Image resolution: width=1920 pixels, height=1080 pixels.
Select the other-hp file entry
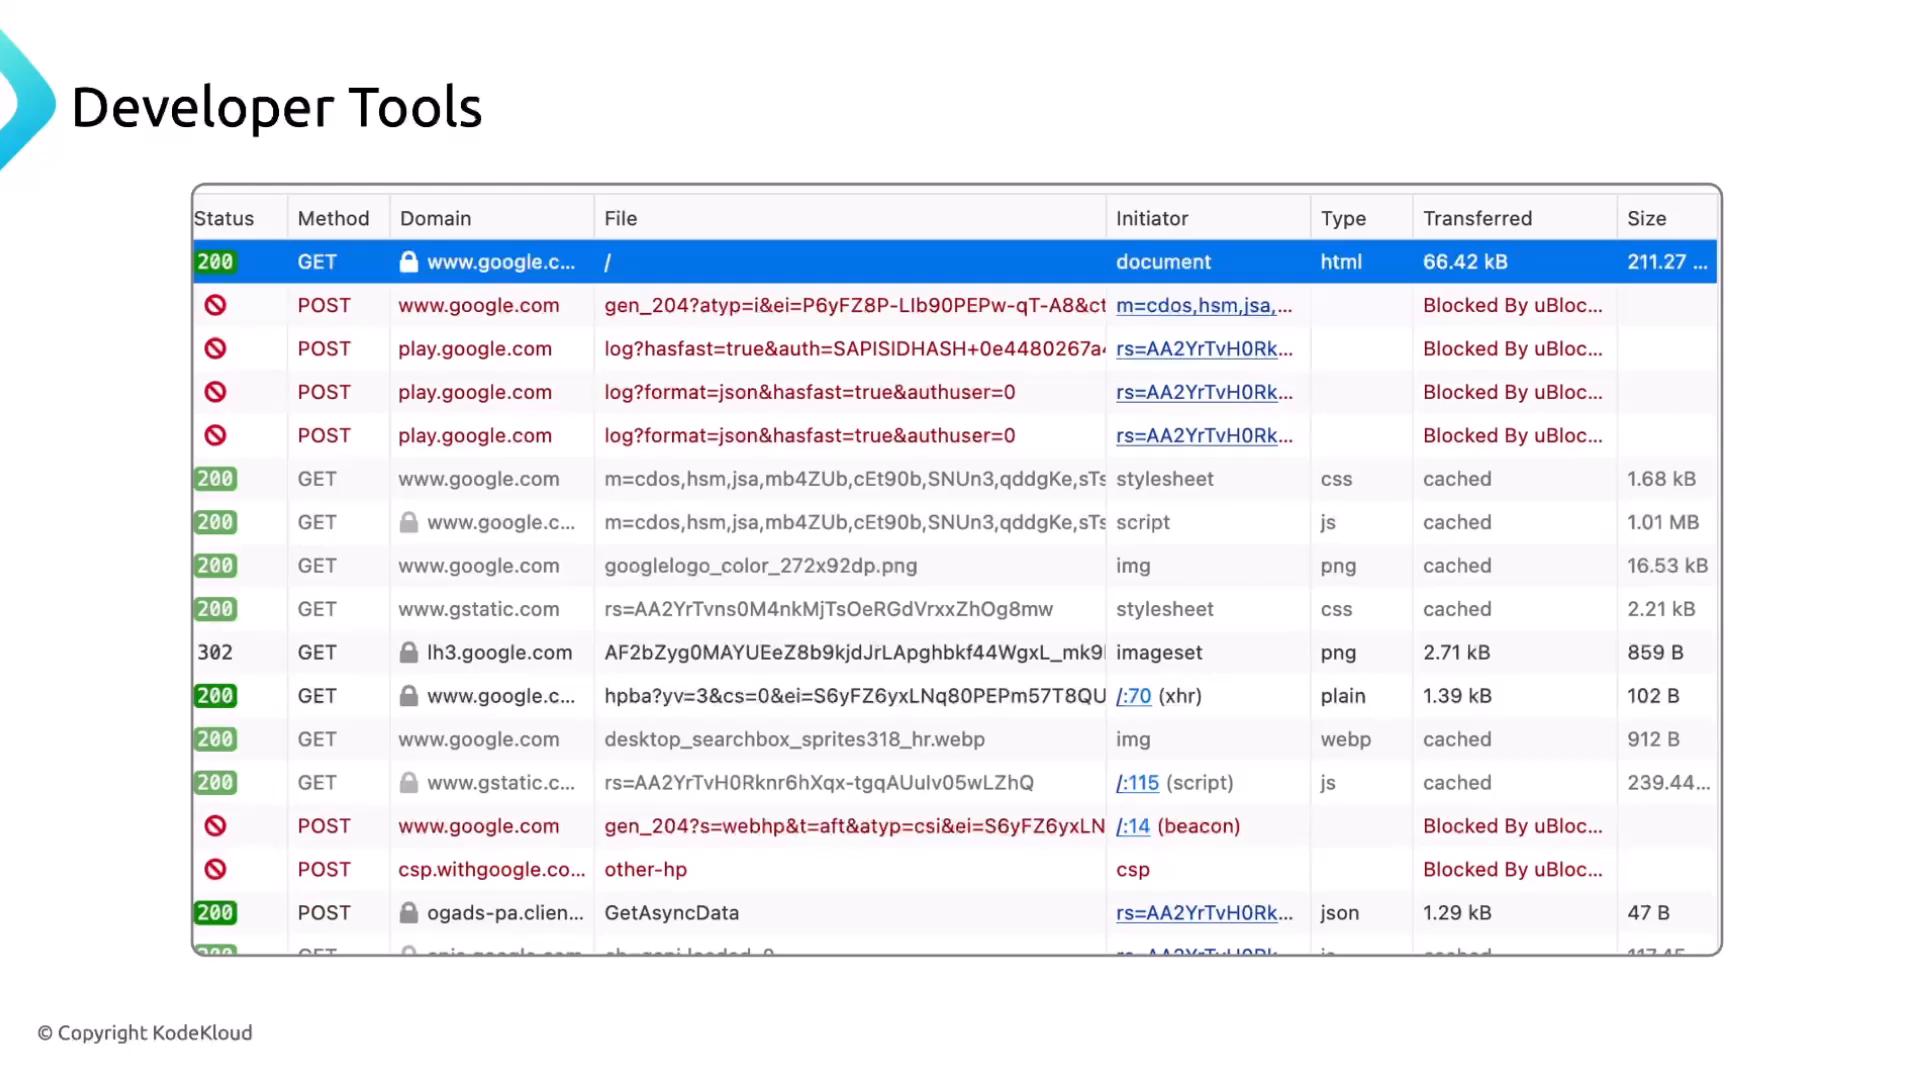[x=645, y=869]
